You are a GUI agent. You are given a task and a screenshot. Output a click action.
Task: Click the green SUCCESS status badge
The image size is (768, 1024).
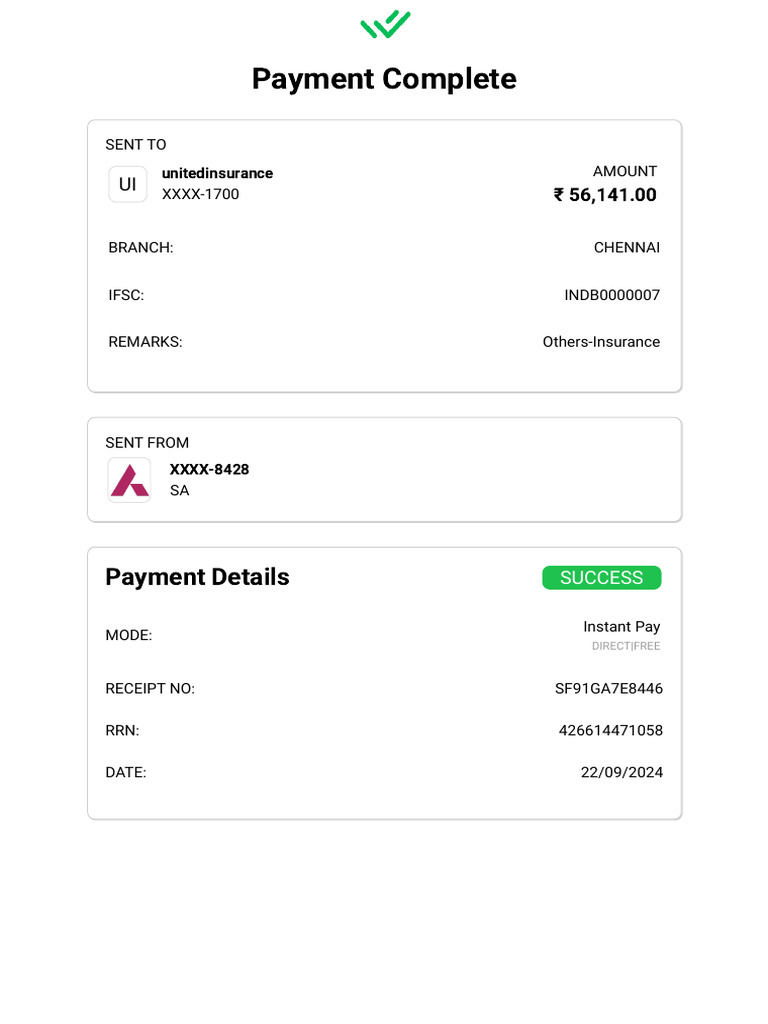click(601, 578)
